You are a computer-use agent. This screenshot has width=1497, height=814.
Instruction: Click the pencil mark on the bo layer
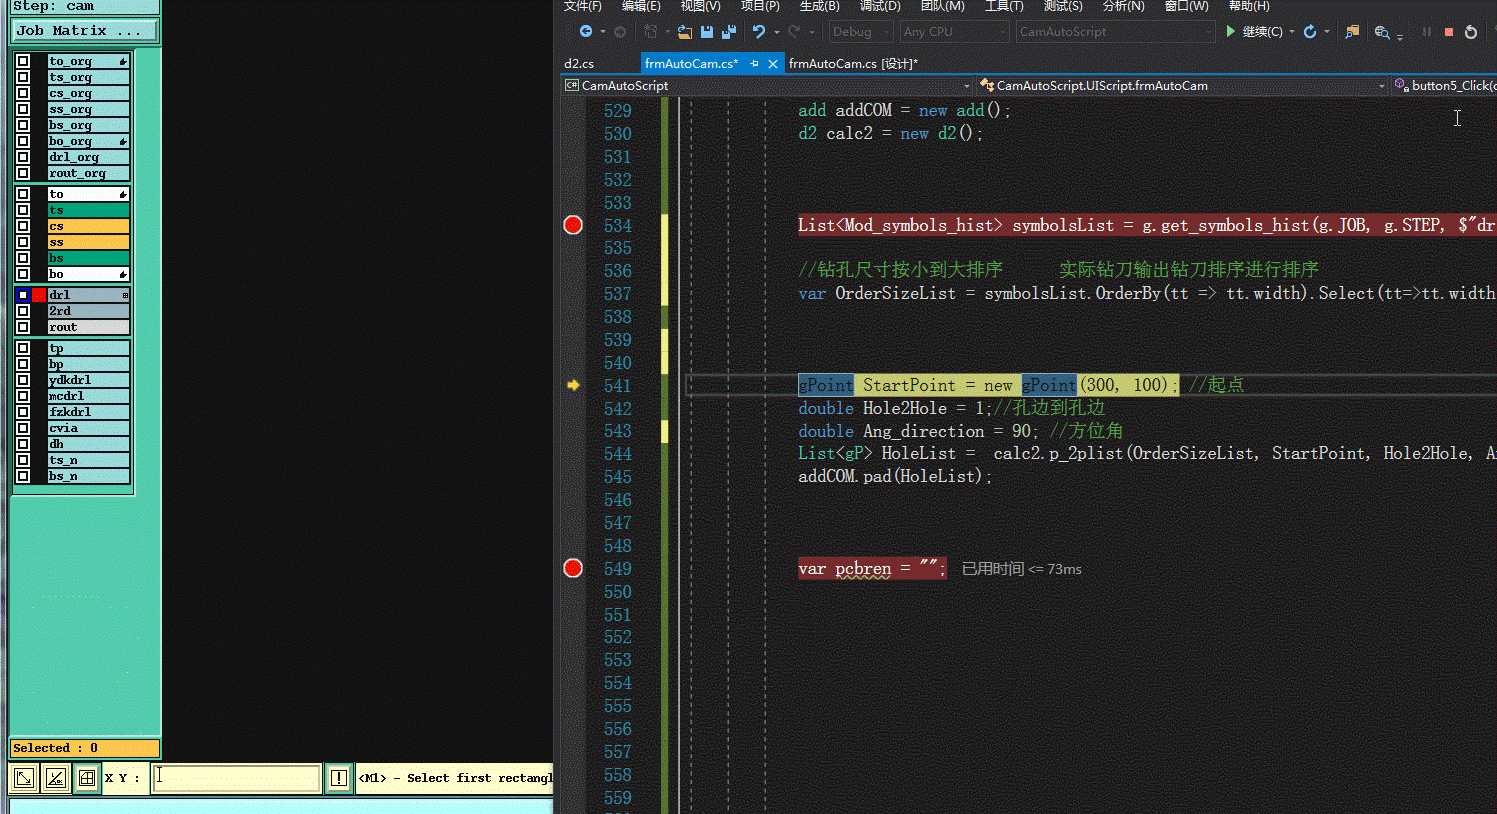[123, 274]
